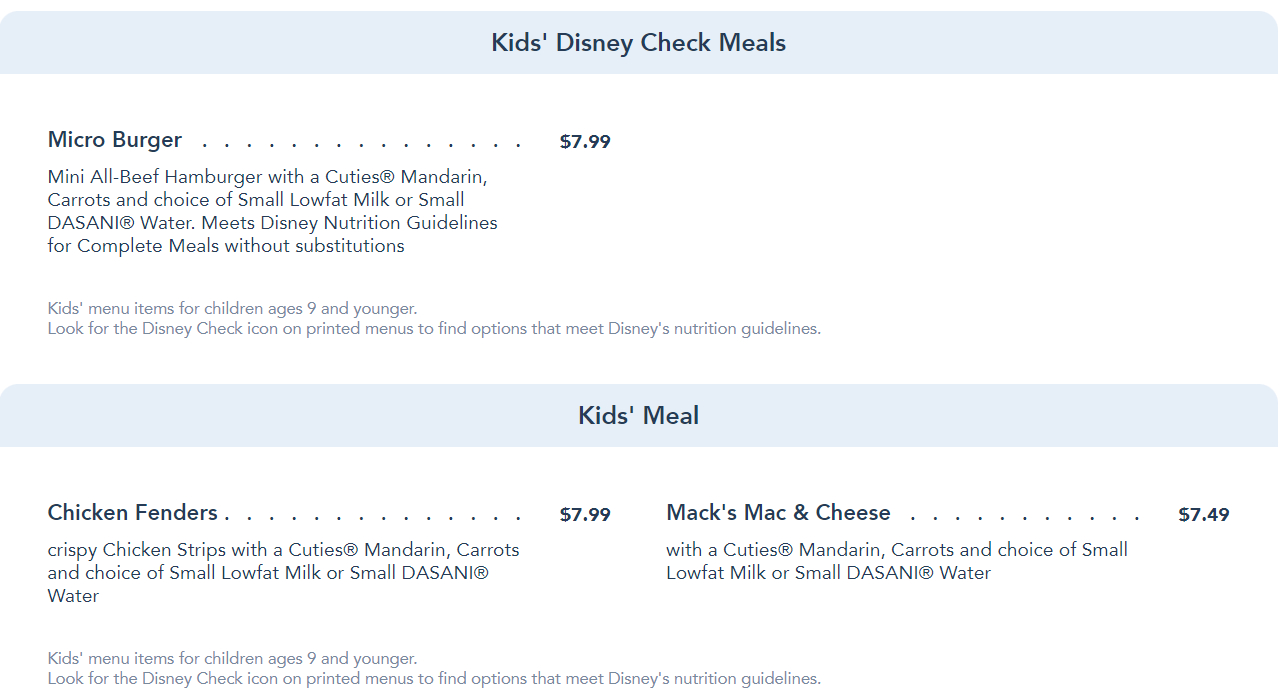Click Disney Check icon note under Micro Burger
The width and height of the screenshot is (1282, 696).
tap(434, 328)
